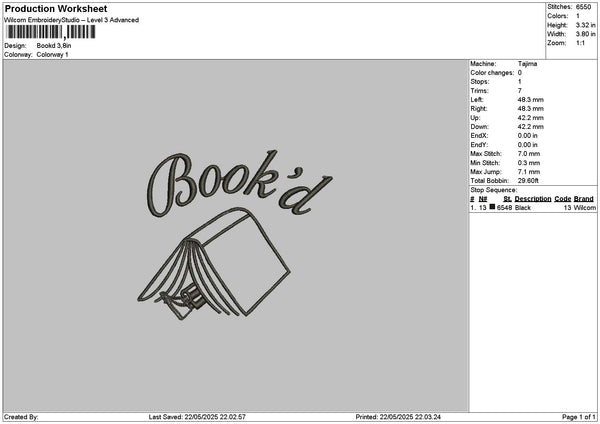The image size is (600, 424).
Task: Click the 'Right:' extent label
Action: [x=479, y=109]
